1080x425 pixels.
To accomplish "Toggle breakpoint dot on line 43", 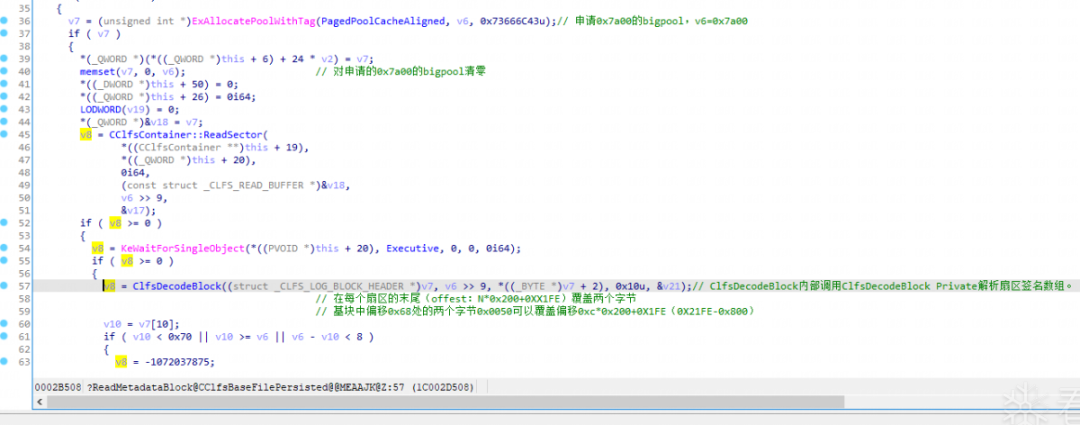I will click(6, 110).
